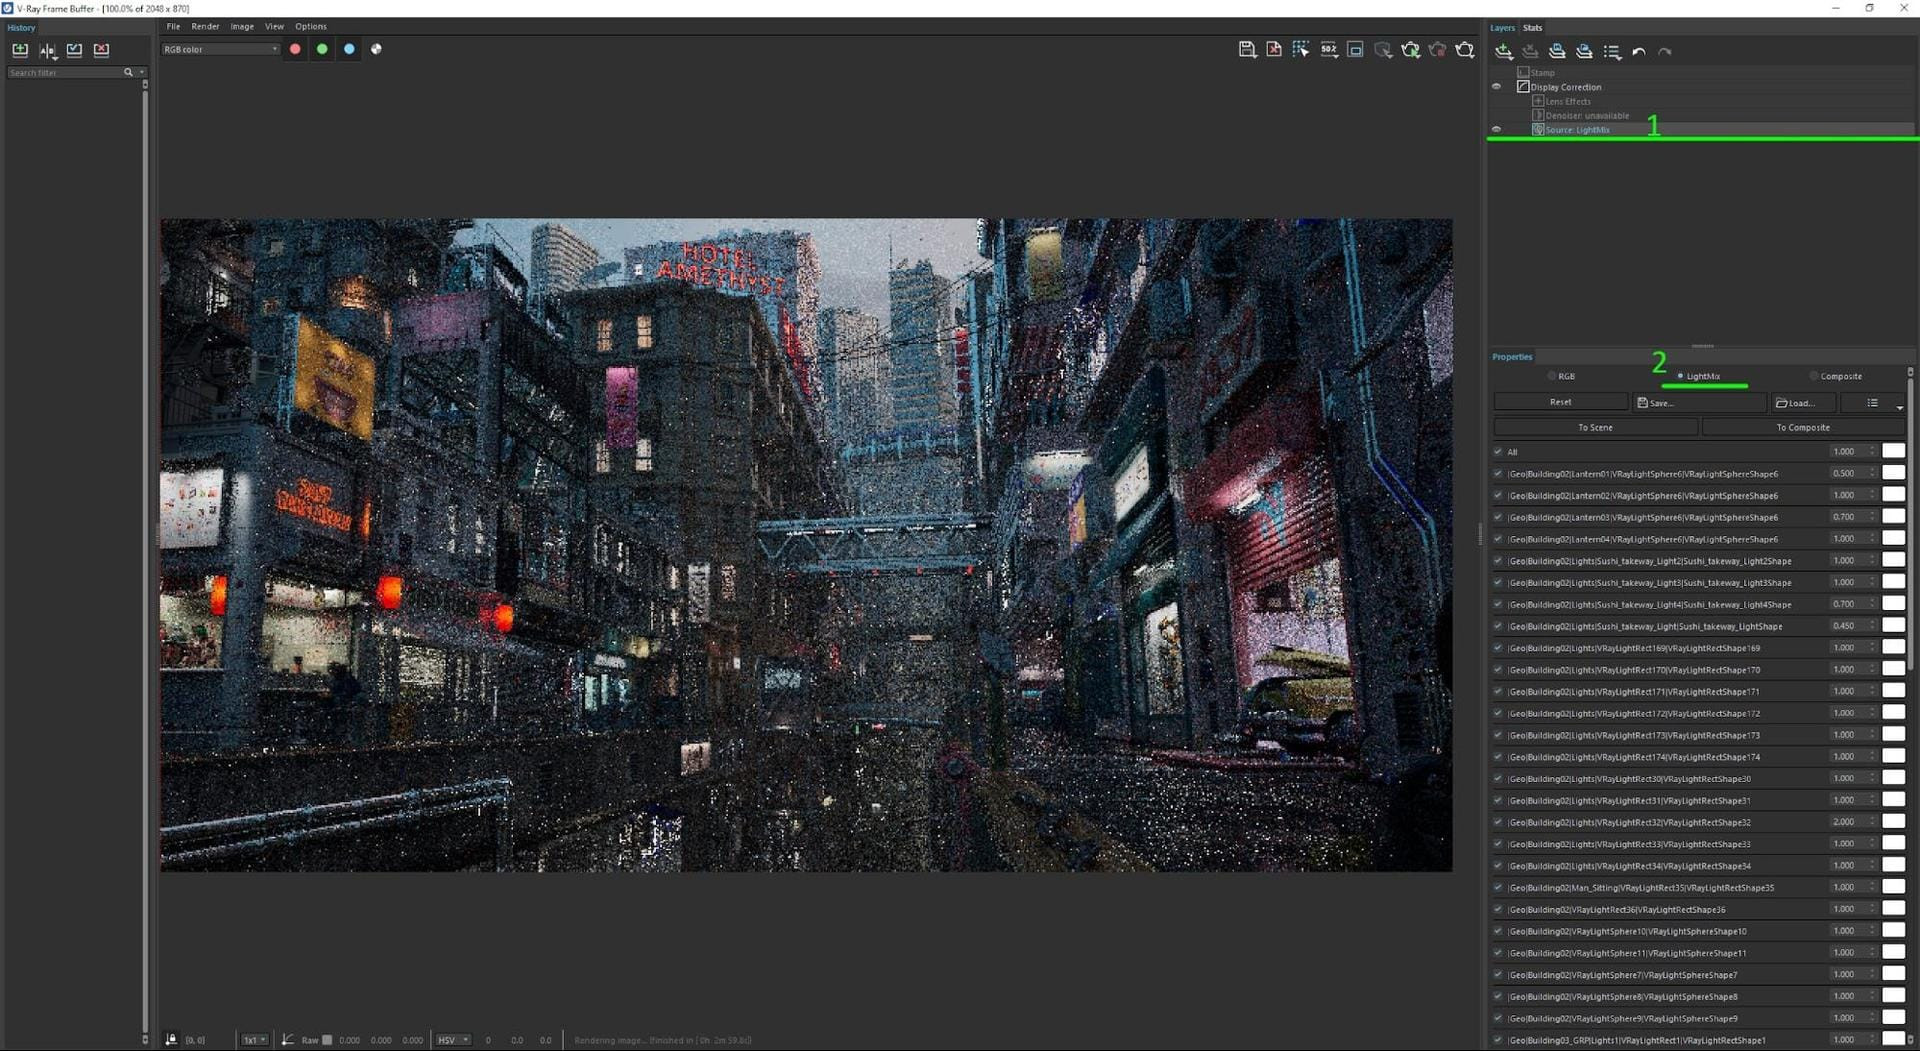Toggle visibility of Display Correction layer
1920x1051 pixels.
tap(1497, 87)
